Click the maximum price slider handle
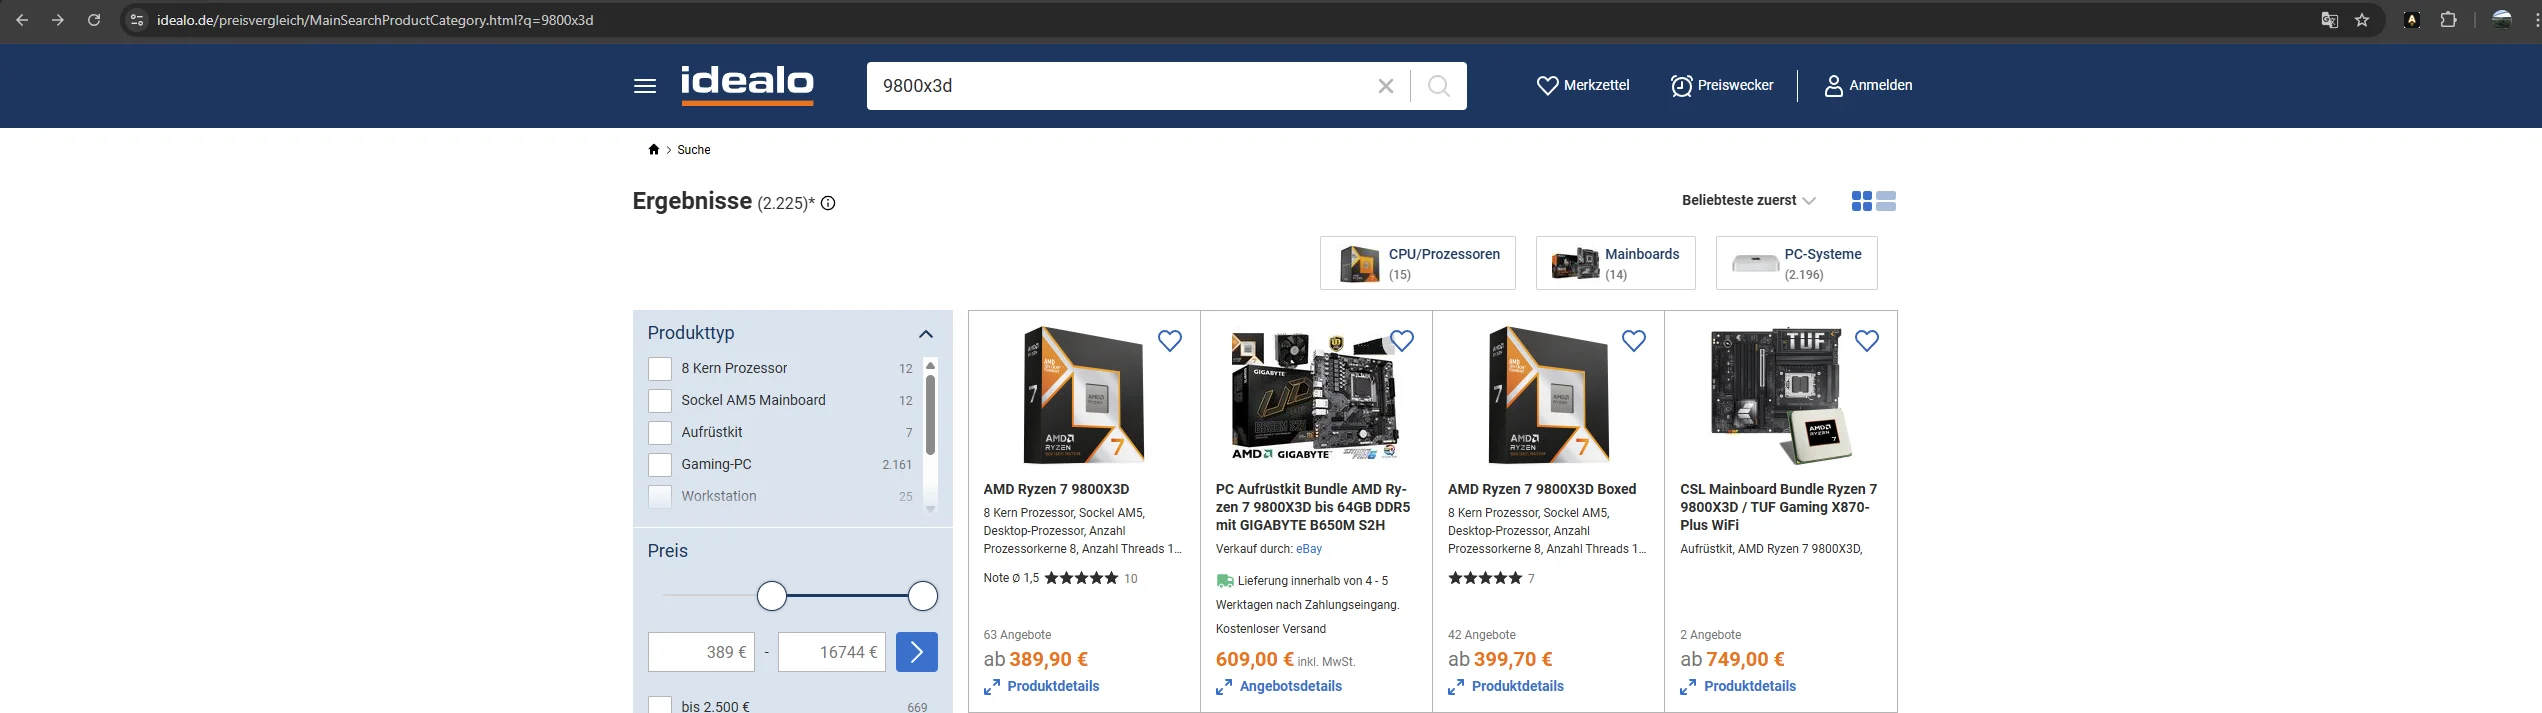 pyautogui.click(x=923, y=596)
